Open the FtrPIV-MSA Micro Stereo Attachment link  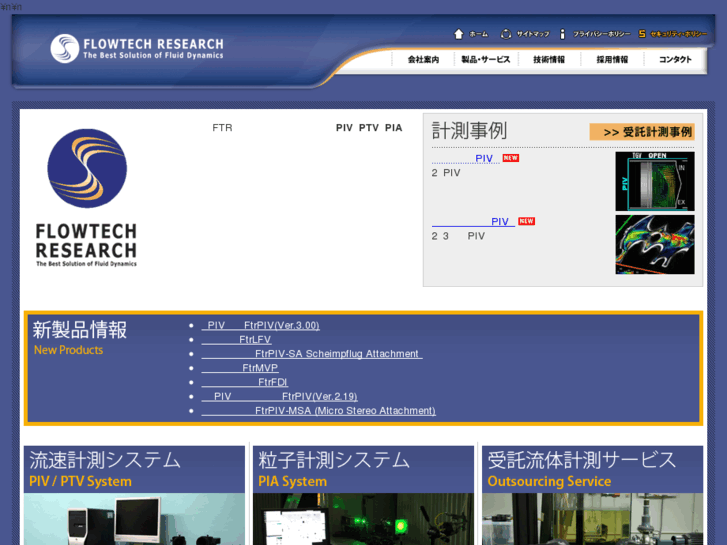tap(319, 411)
